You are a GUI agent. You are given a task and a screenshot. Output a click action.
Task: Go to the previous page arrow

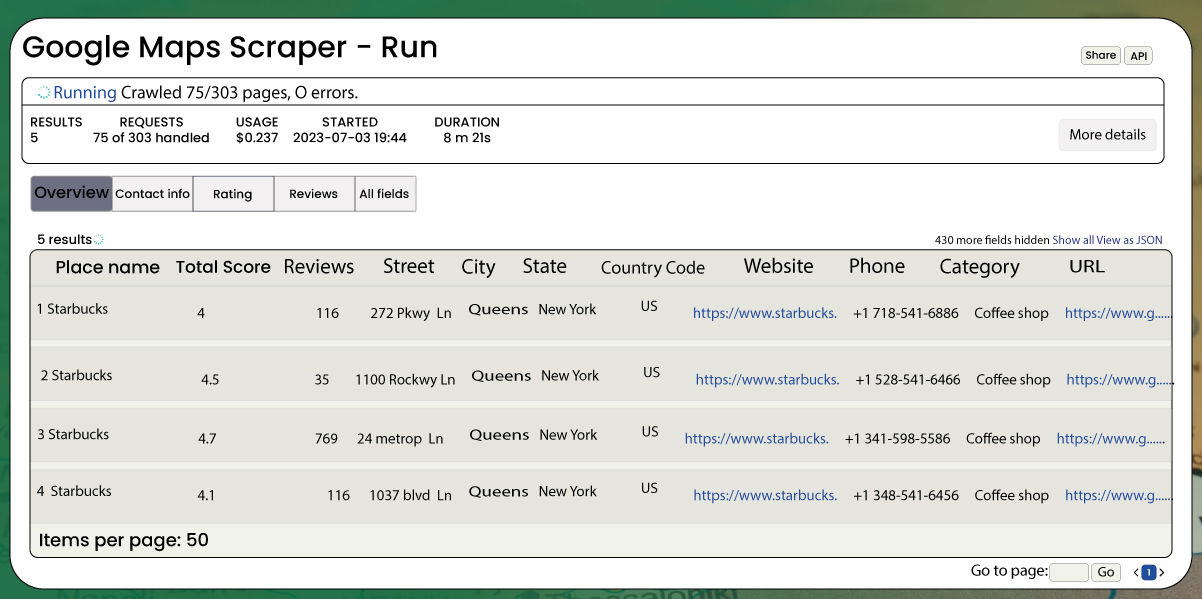click(1136, 573)
